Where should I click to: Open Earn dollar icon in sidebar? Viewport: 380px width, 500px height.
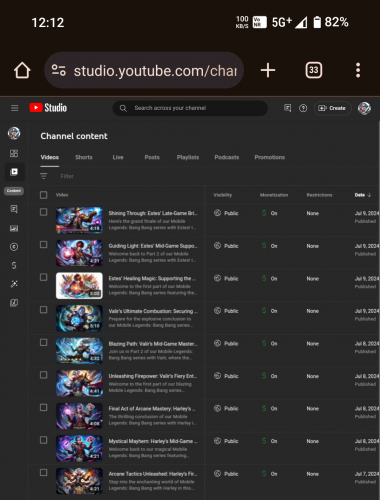click(14, 265)
